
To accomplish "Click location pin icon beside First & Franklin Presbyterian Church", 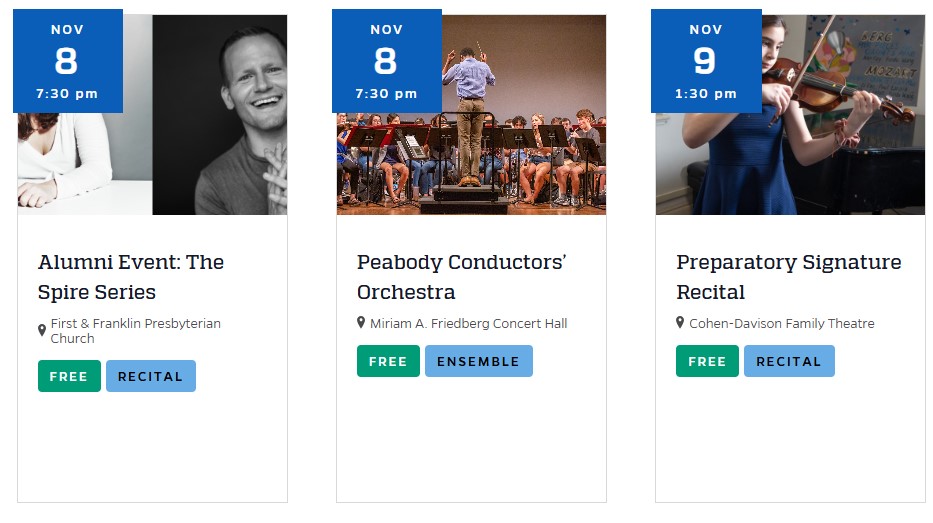I will click(x=42, y=330).
